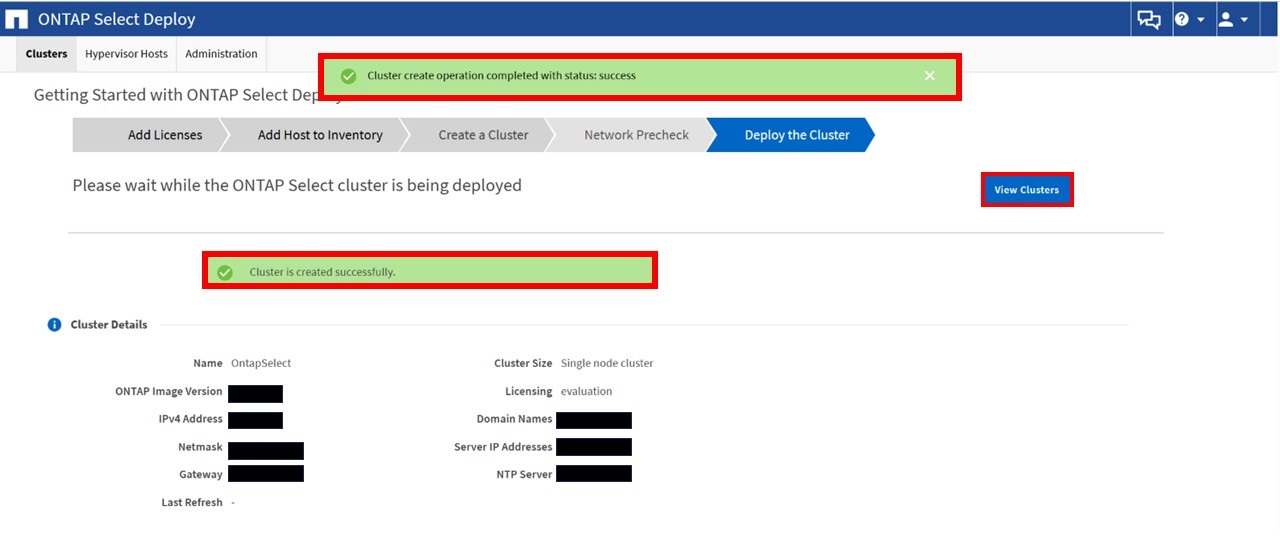The height and width of the screenshot is (543, 1280).
Task: Click the NetApp logo in header
Action: [17, 19]
